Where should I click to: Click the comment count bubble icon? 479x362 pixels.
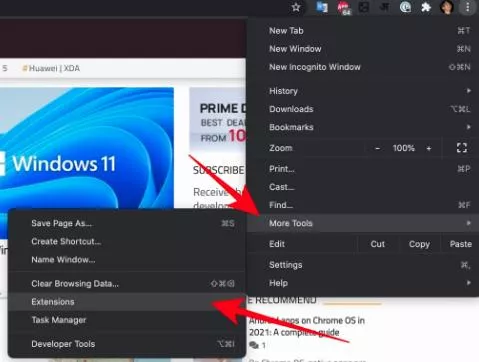254,345
